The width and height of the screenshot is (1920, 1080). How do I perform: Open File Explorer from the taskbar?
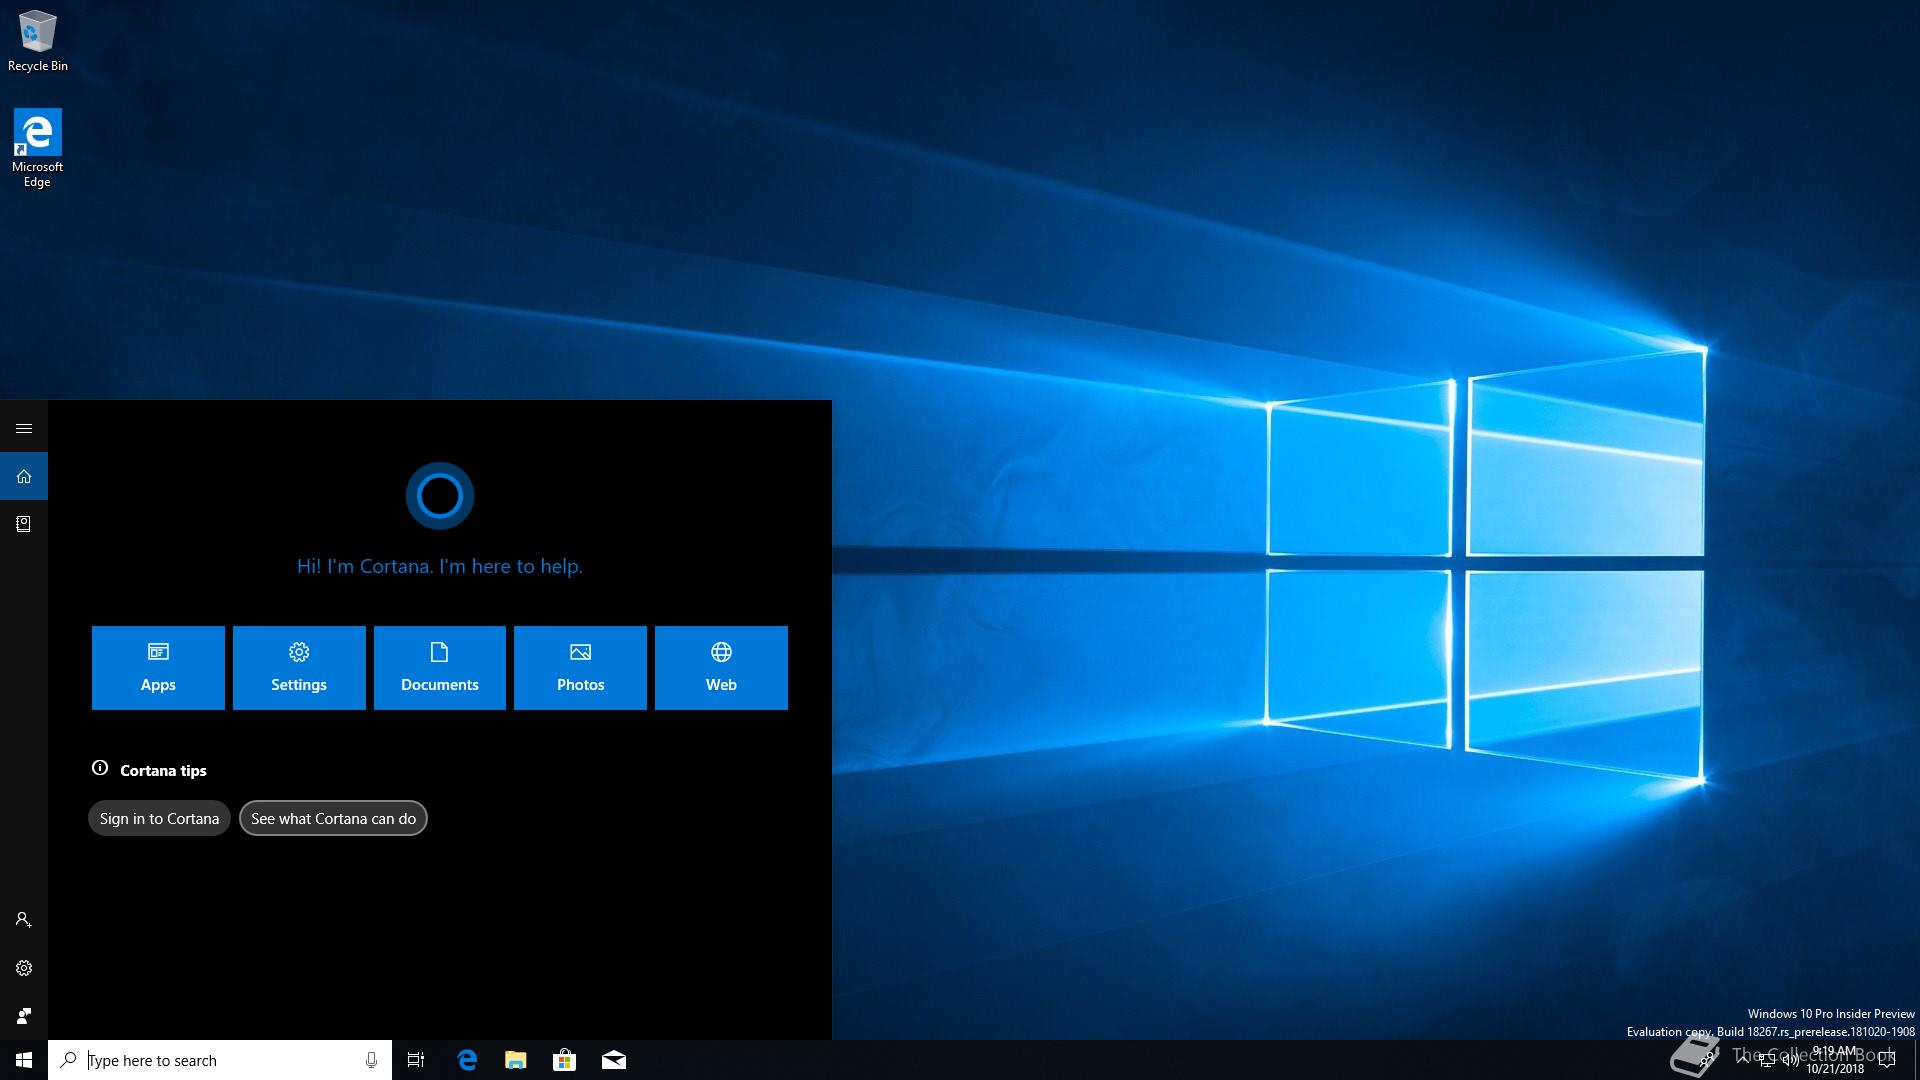(516, 1060)
